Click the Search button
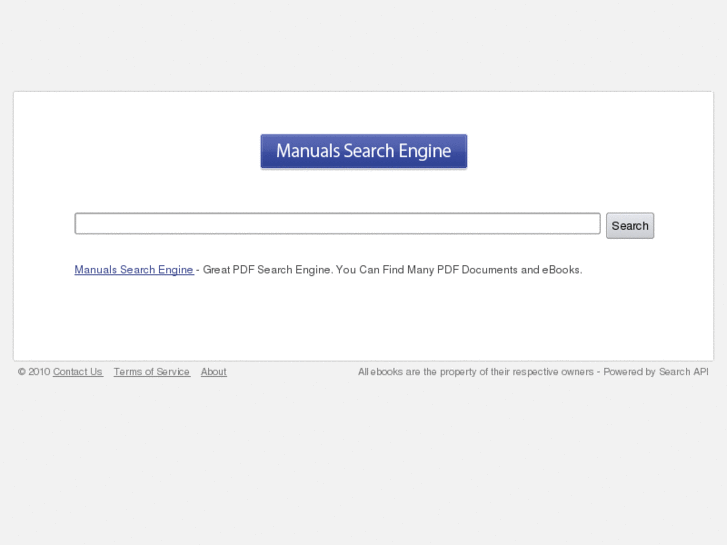 630,225
